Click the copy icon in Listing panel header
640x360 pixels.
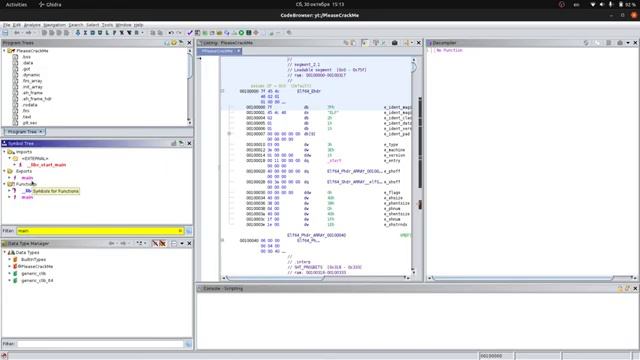pyautogui.click(x=346, y=42)
